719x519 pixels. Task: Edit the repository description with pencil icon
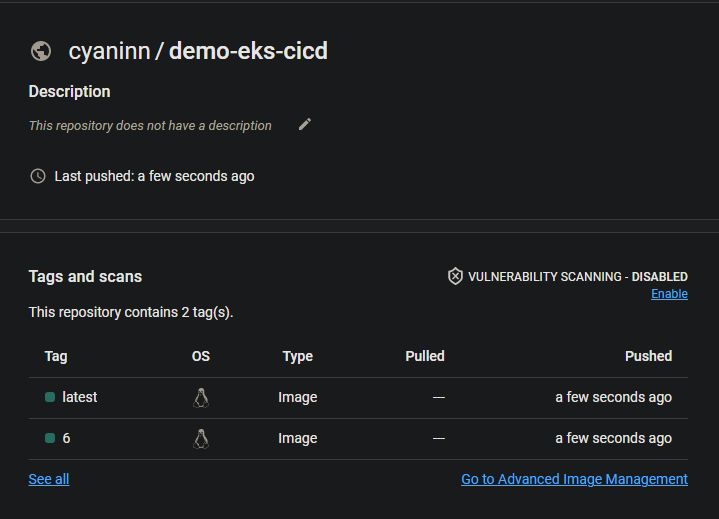point(305,124)
